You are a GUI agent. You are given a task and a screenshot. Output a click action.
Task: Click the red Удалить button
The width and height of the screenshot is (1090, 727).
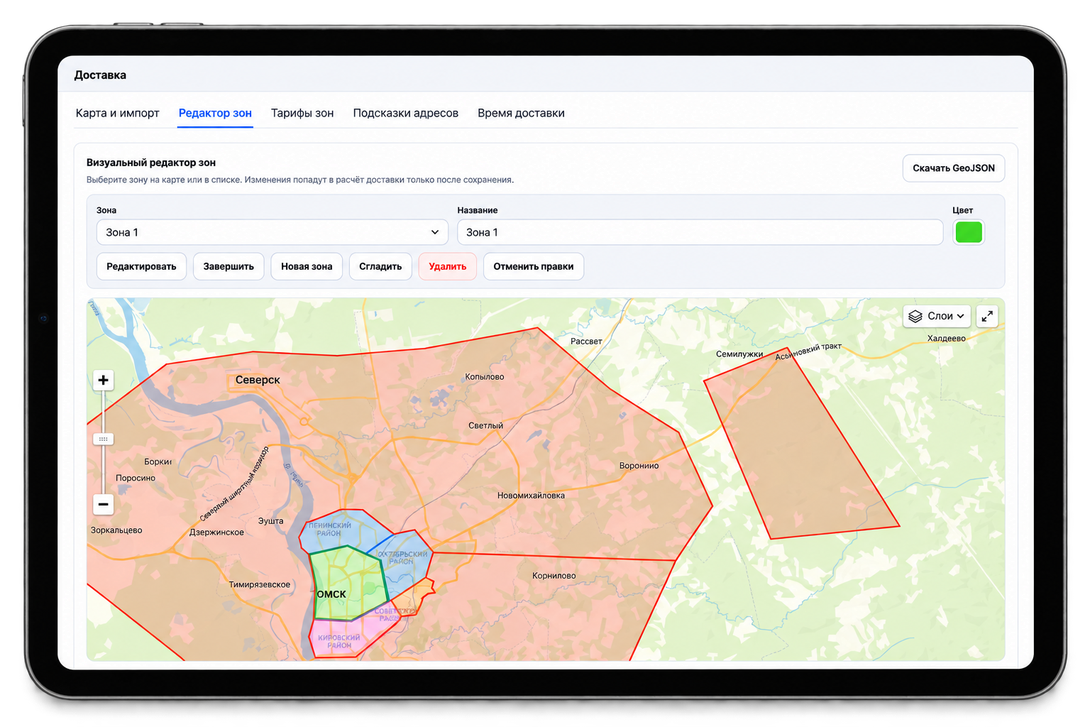(x=447, y=266)
